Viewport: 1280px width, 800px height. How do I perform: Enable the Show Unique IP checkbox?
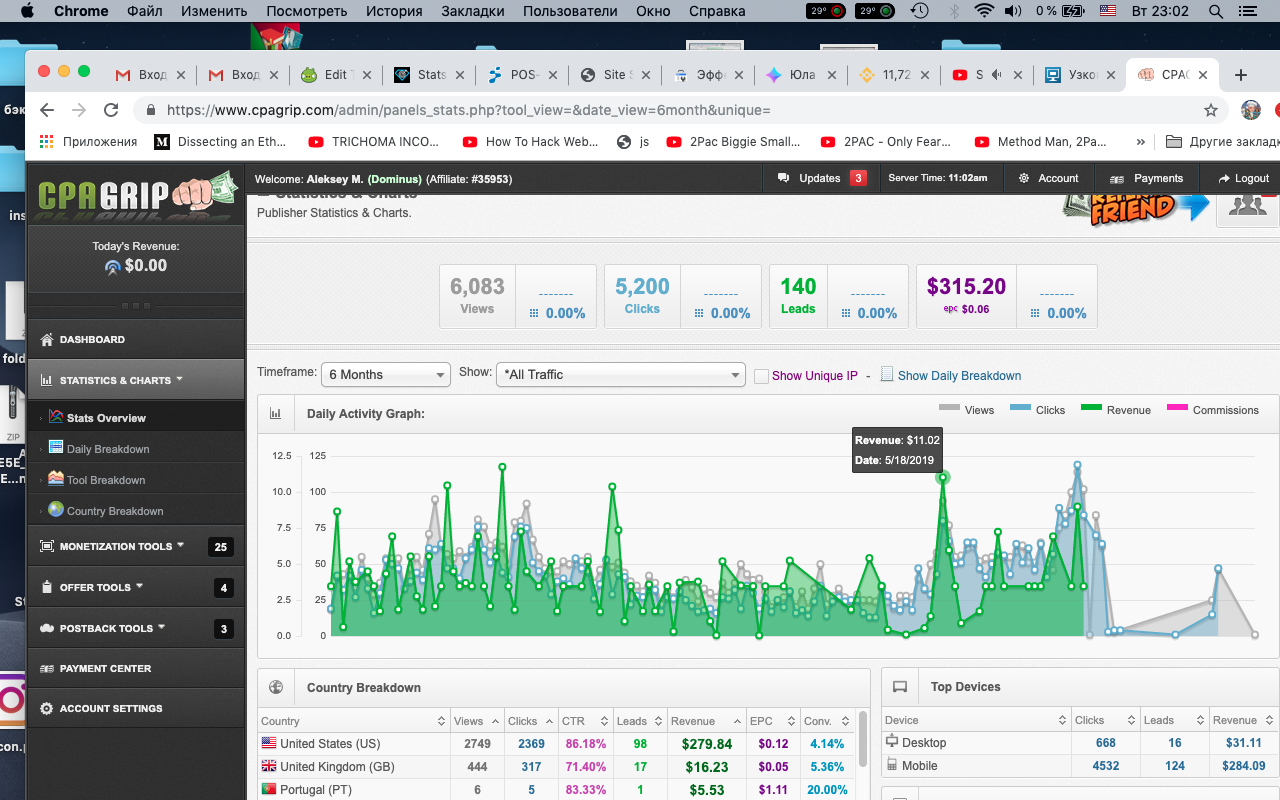point(761,376)
